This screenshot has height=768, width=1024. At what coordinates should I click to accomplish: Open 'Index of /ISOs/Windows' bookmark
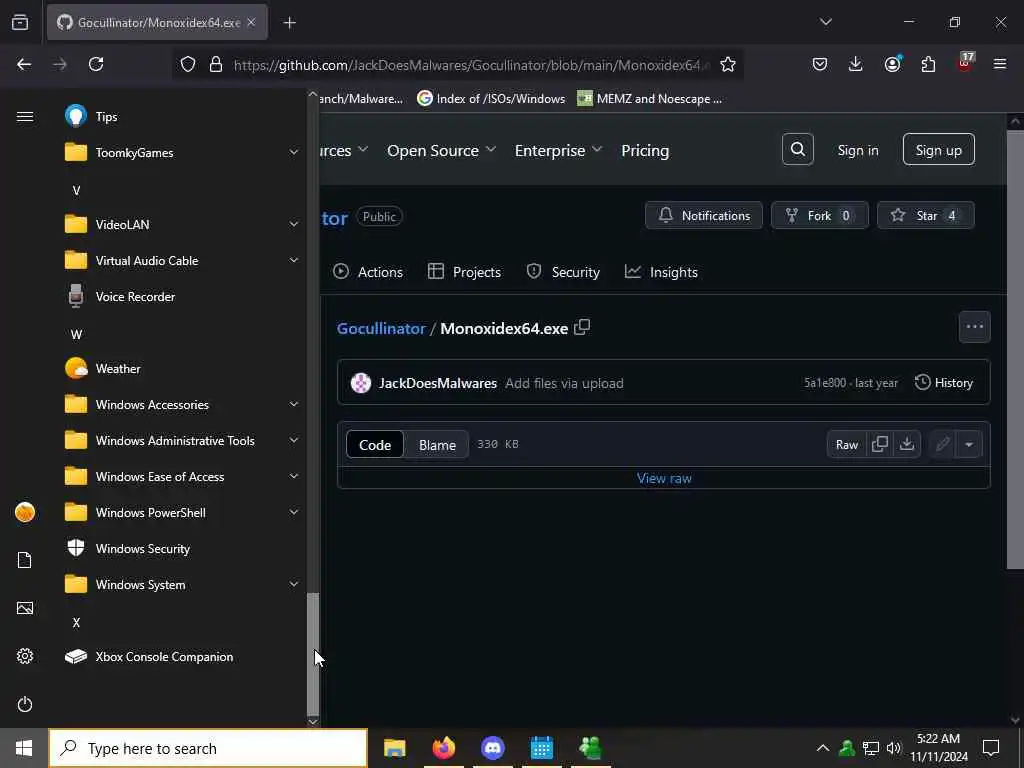pyautogui.click(x=491, y=99)
